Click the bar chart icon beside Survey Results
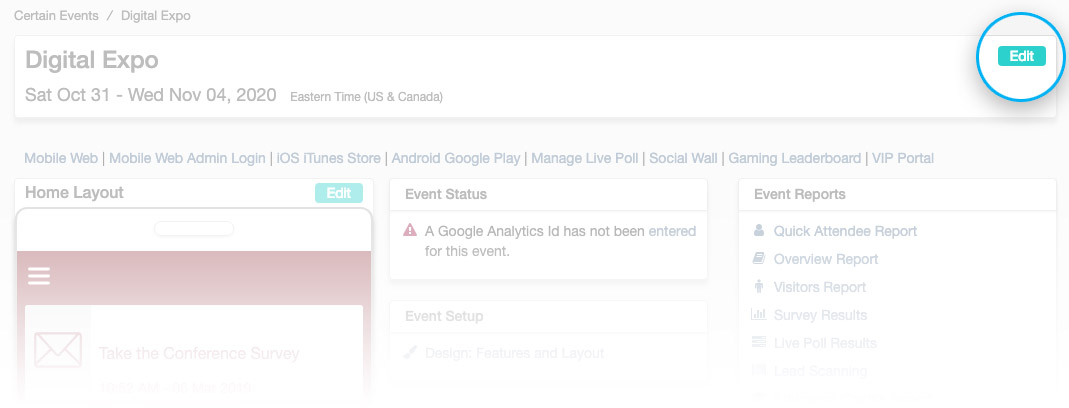Viewport: 1069px width, 408px height. [759, 315]
